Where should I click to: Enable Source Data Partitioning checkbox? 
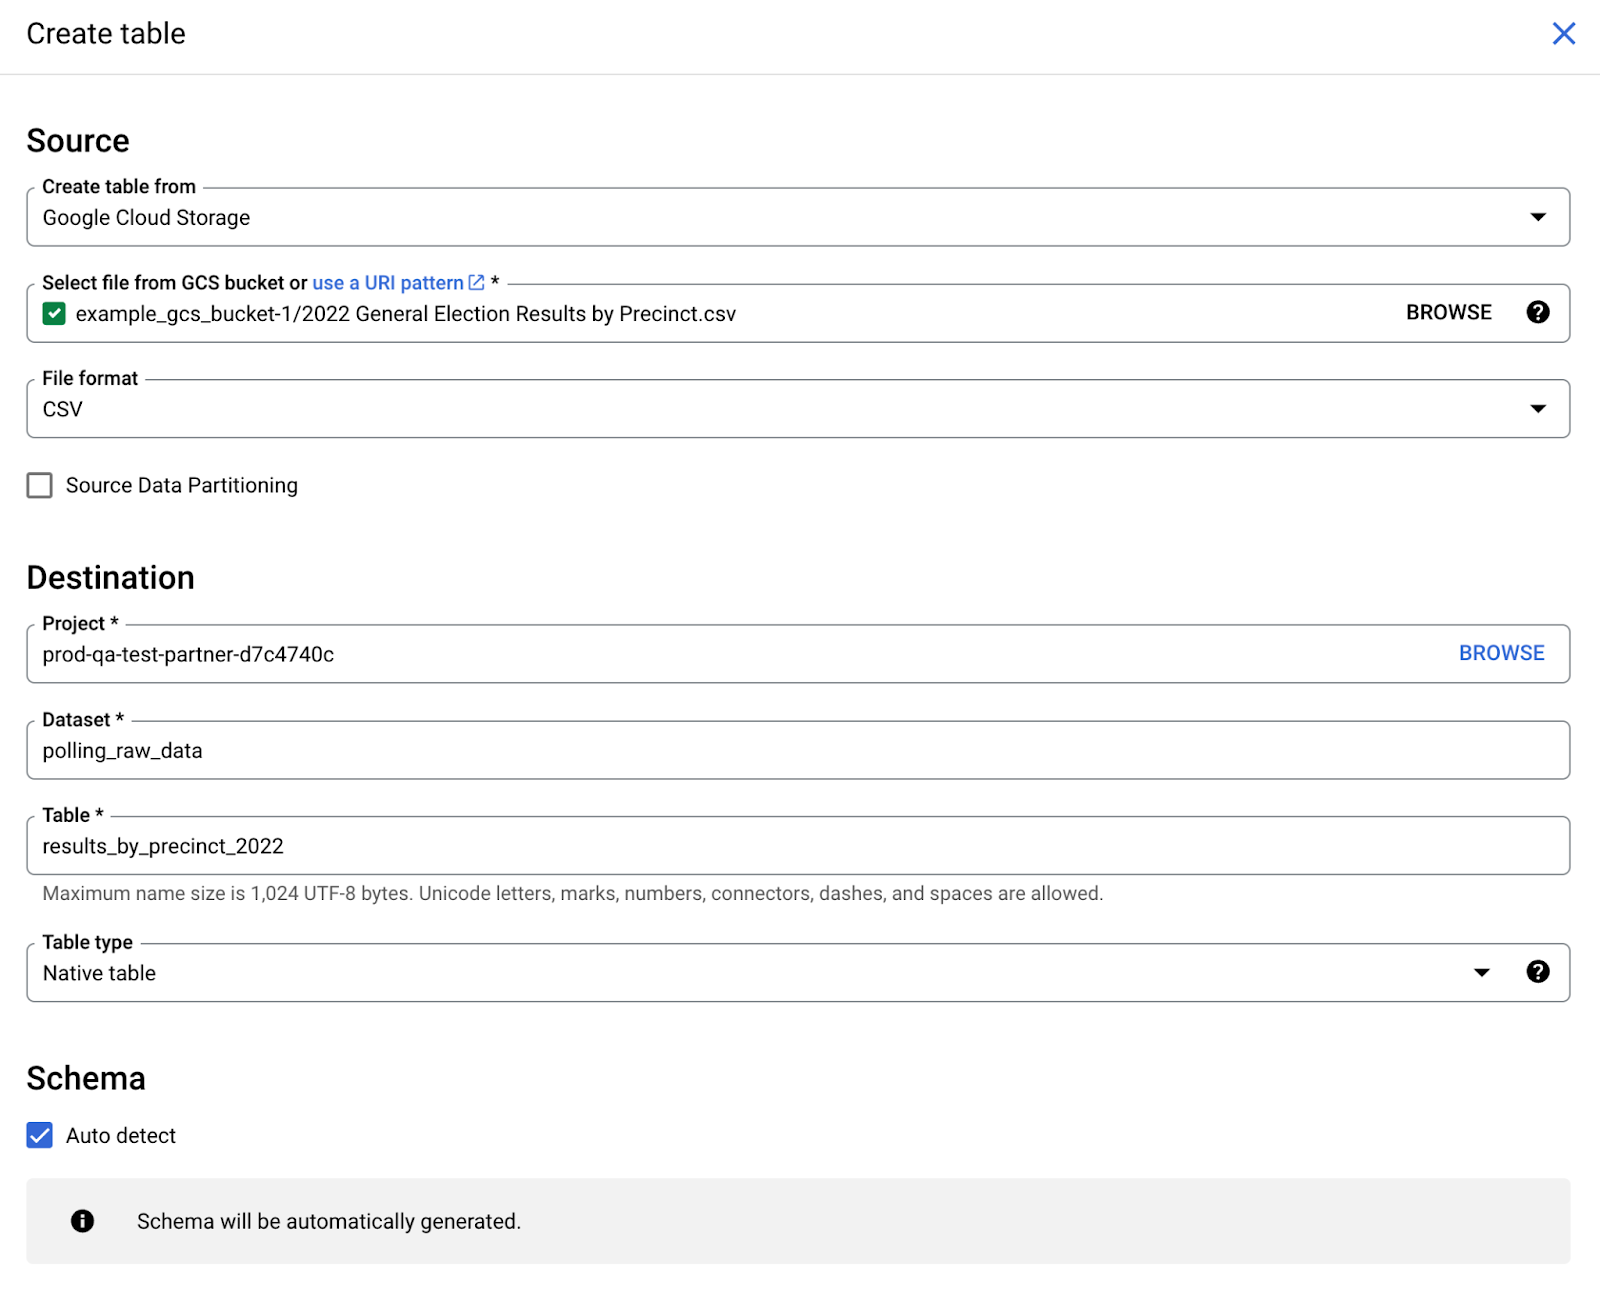click(x=39, y=486)
